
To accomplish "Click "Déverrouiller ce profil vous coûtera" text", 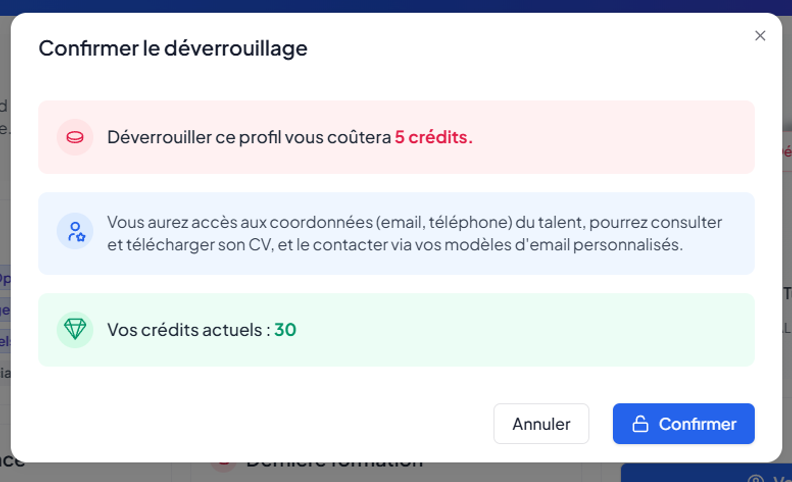I will [249, 137].
